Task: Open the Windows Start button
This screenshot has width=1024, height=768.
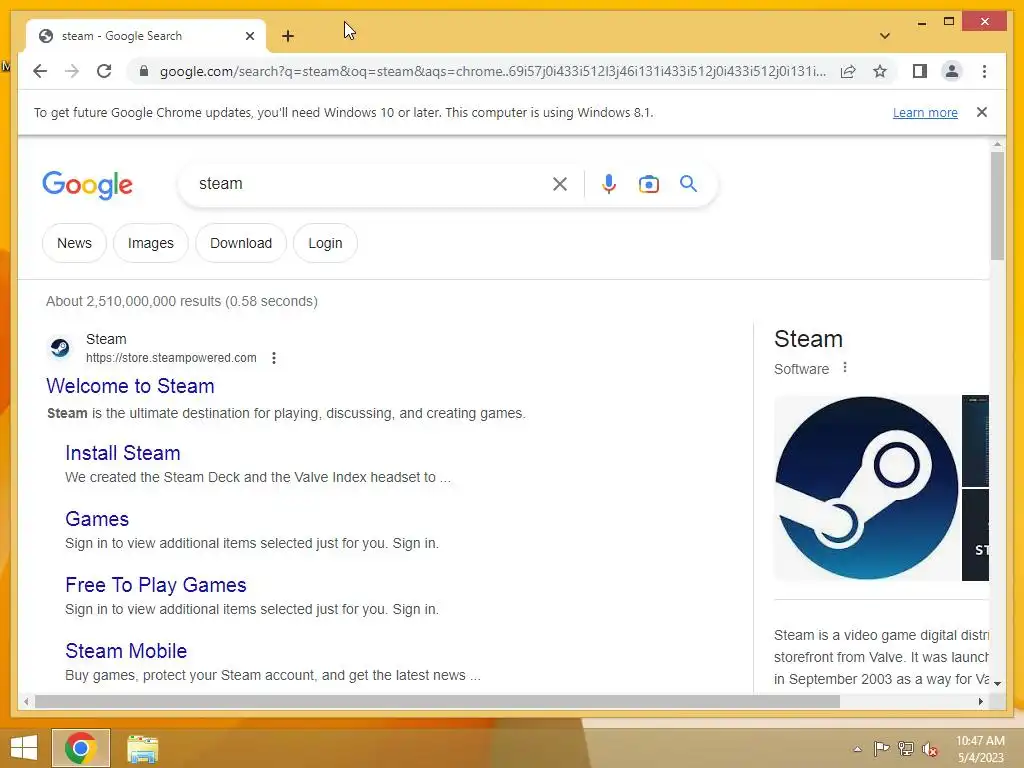Action: tap(24, 748)
